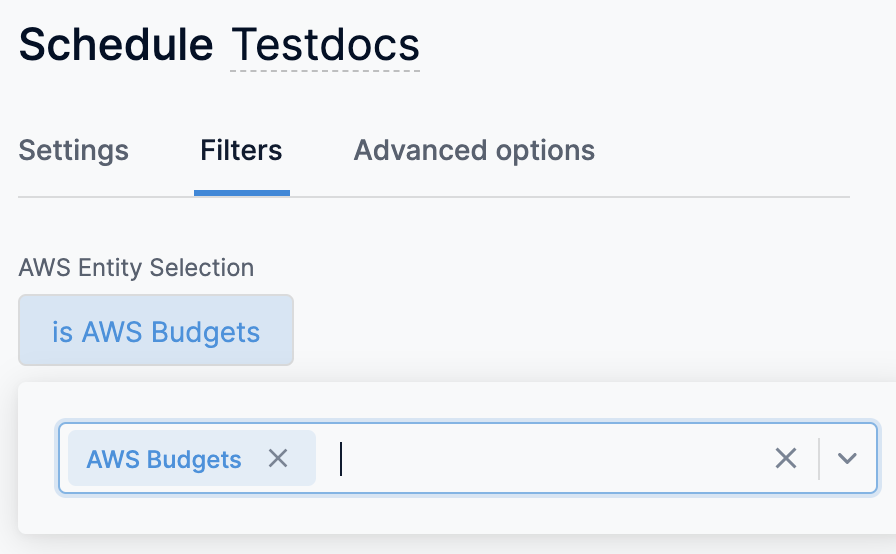Remove the AWS Budgets chip
Screen dimensions: 896x554
pos(278,458)
